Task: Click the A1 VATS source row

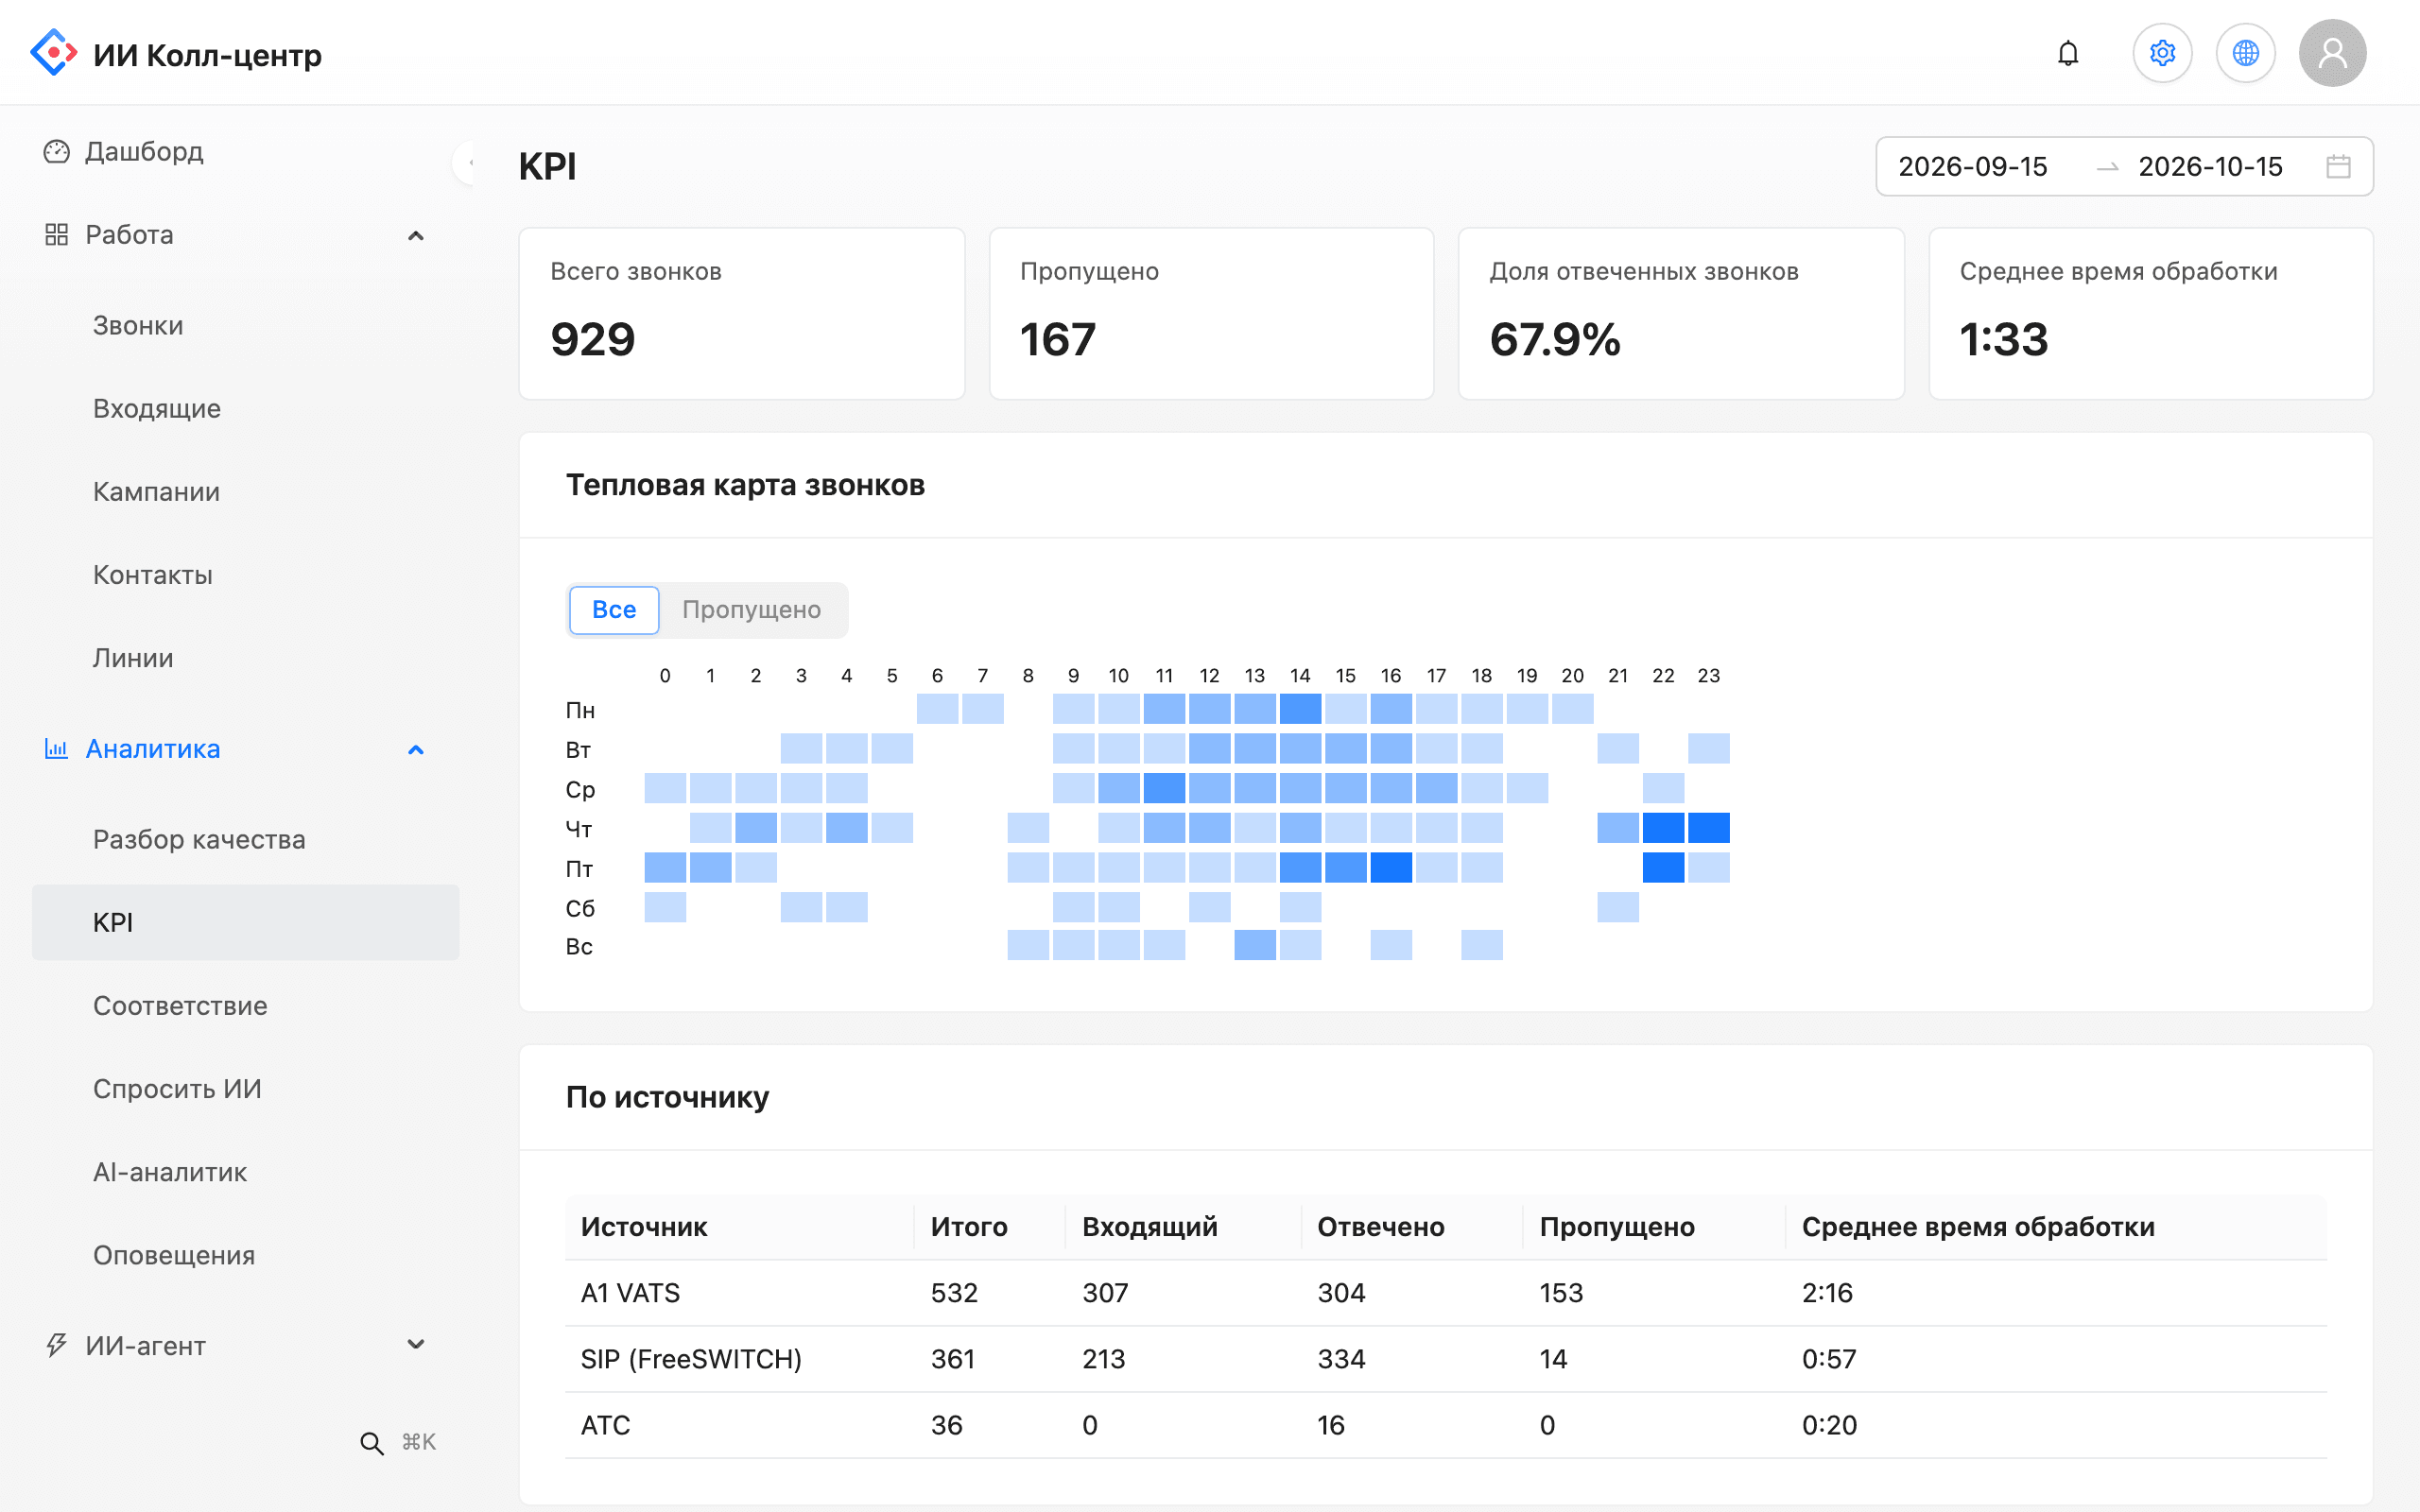Action: [1446, 1293]
